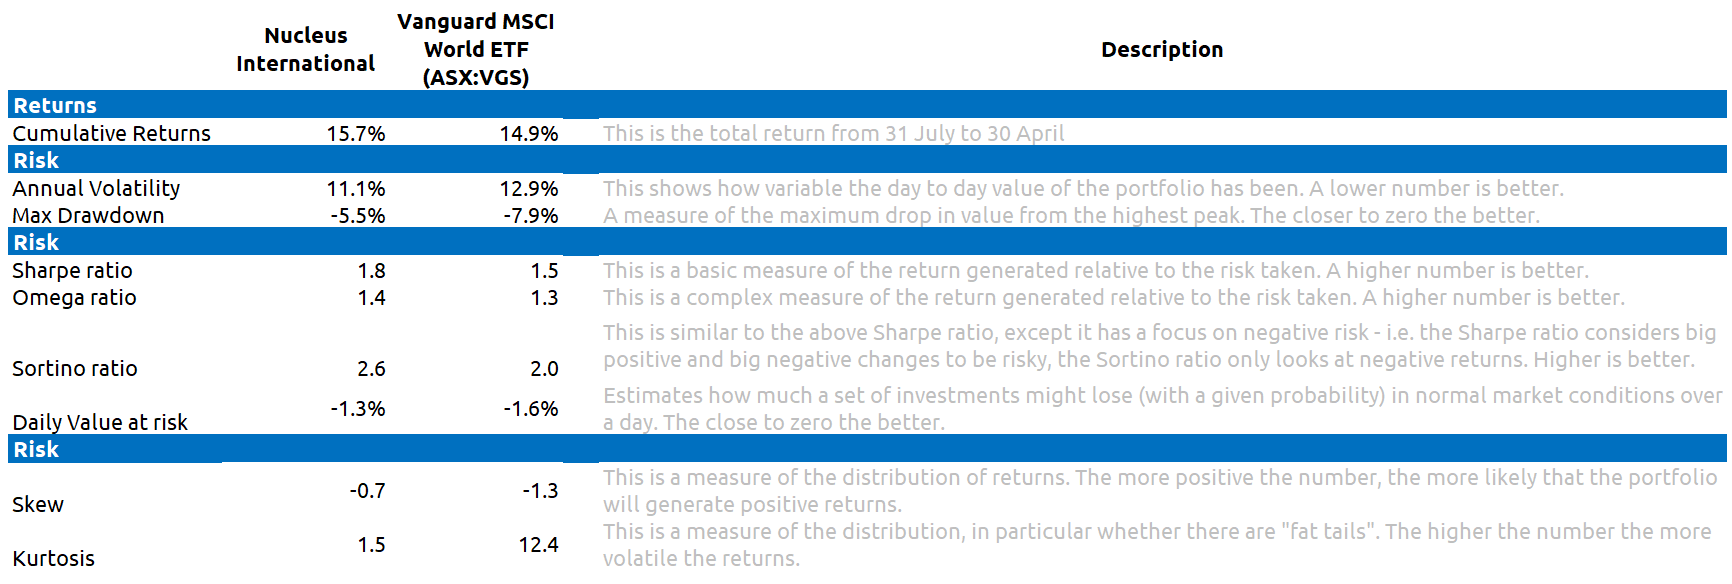
Task: Click the Sharpe ratio row label
Action: (x=72, y=270)
